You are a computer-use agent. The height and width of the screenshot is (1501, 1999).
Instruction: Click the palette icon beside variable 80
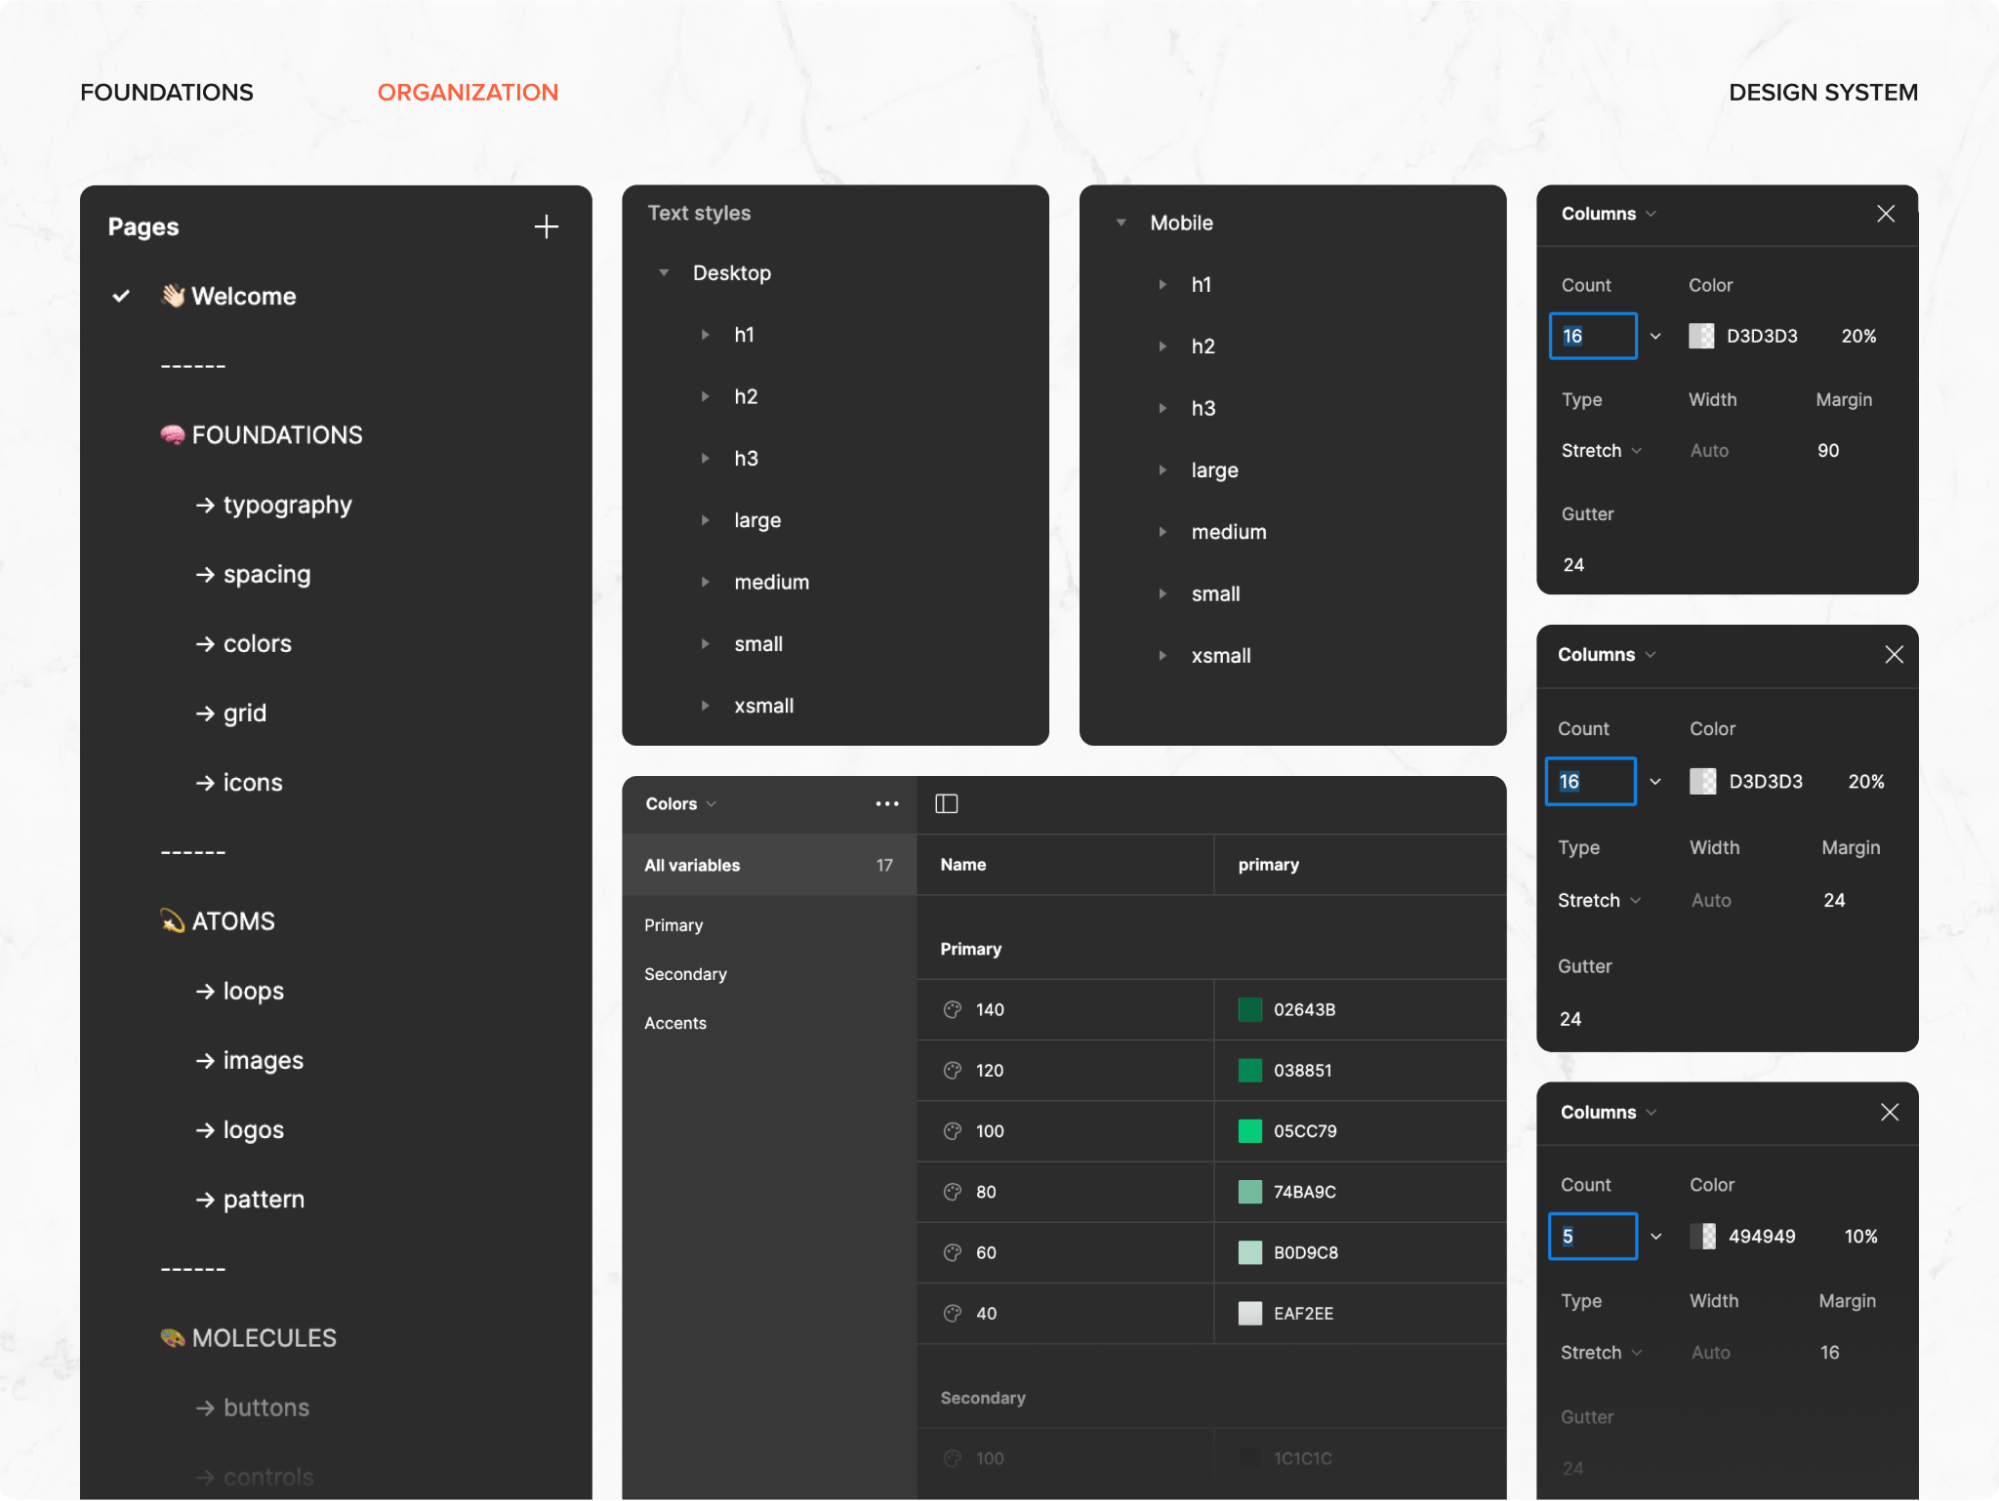coord(952,1192)
